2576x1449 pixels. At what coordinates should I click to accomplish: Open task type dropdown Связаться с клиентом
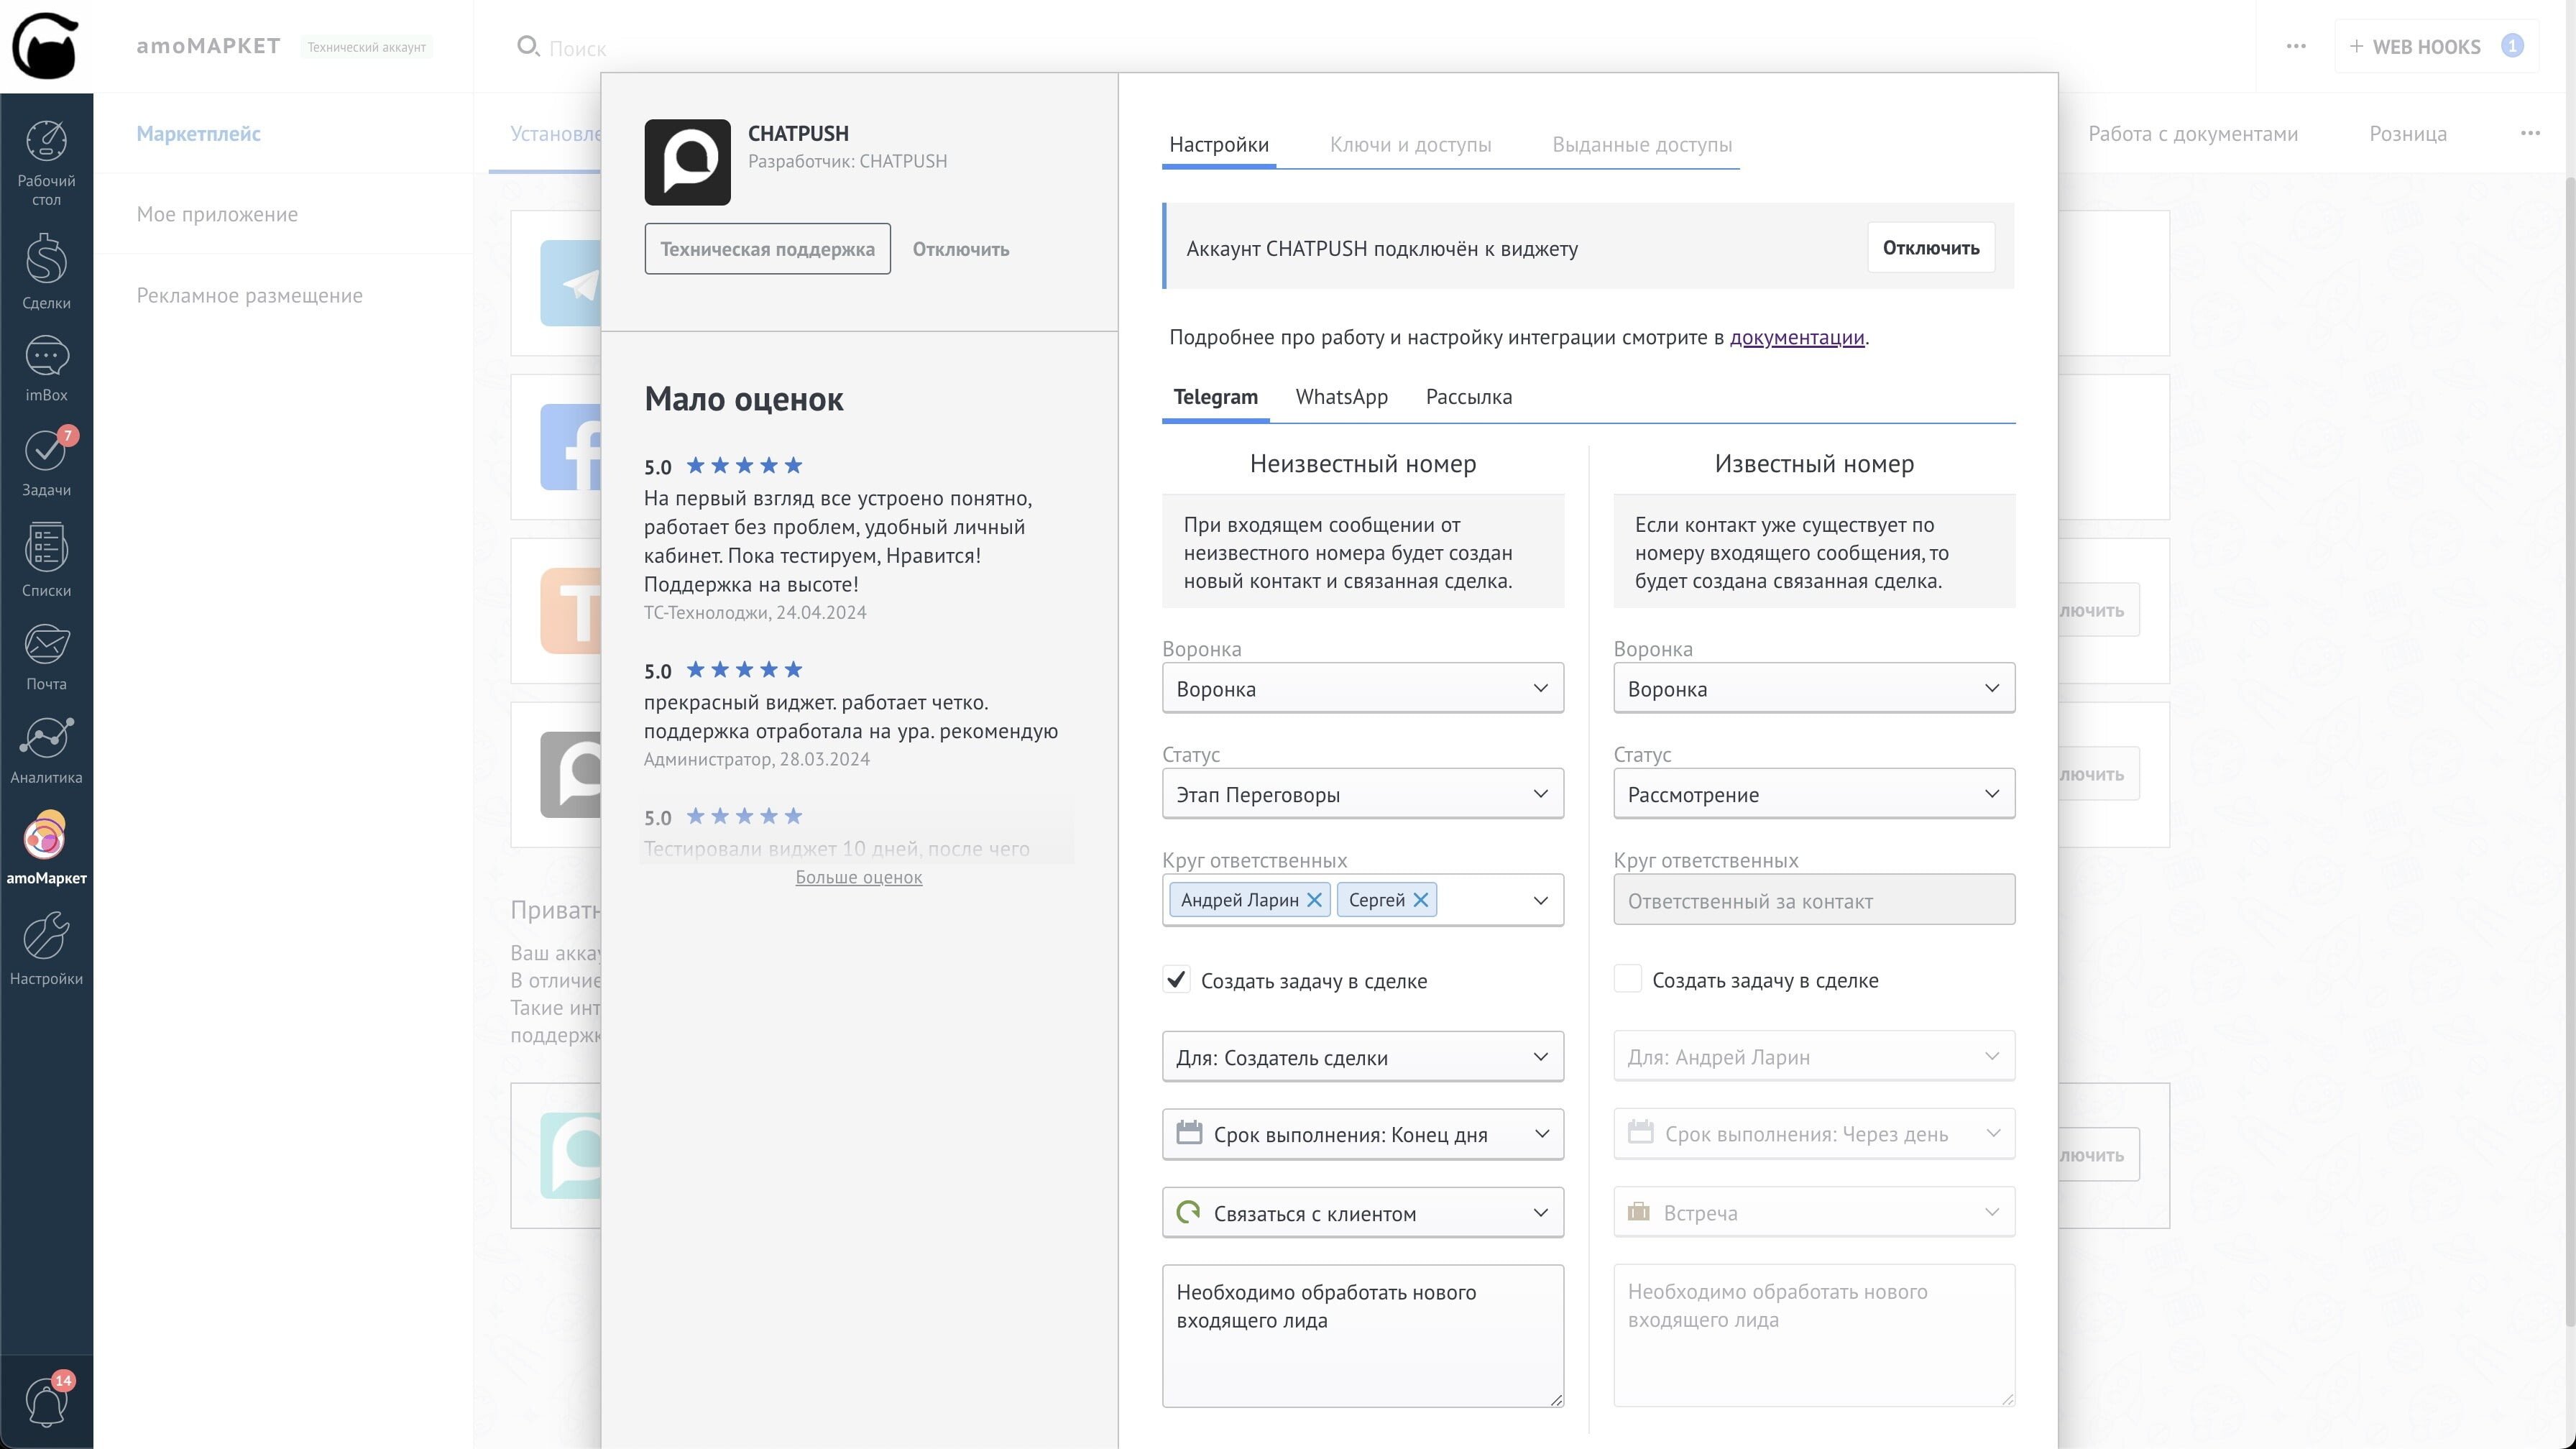coord(1362,1213)
